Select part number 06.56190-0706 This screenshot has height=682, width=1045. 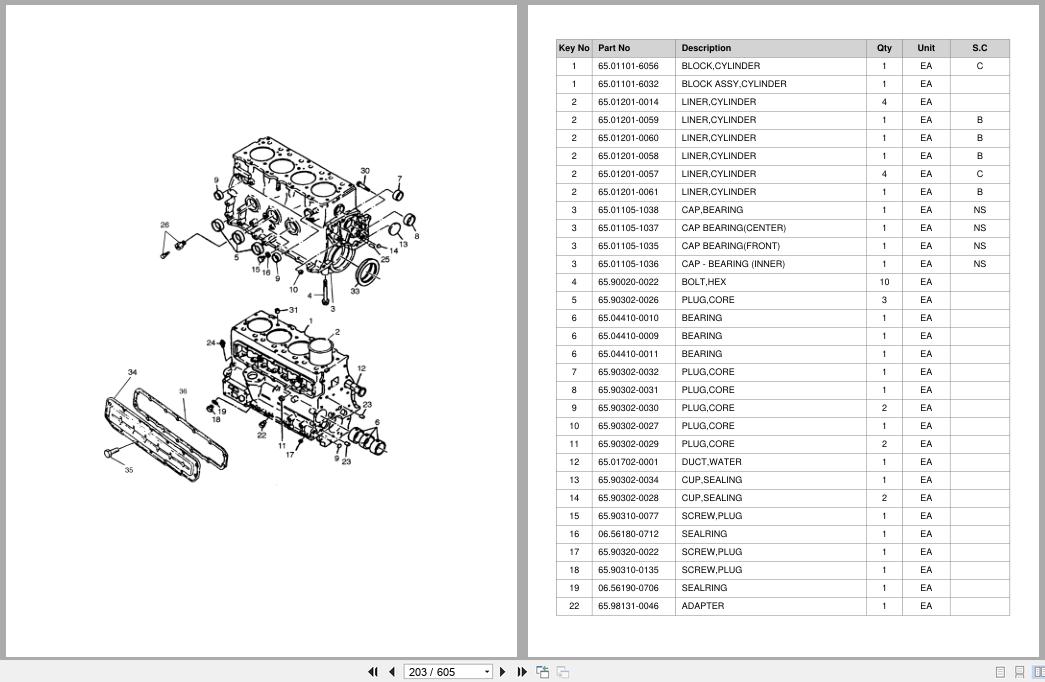click(628, 588)
